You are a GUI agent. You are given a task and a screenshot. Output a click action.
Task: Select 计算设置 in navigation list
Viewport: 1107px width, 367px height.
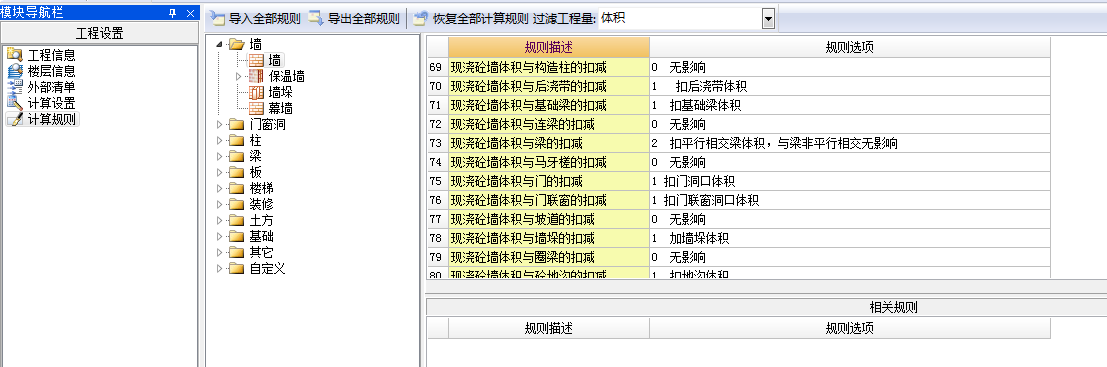tap(52, 103)
